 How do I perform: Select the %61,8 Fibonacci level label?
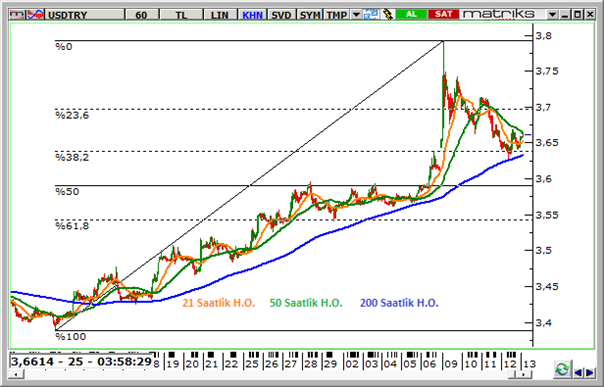tap(72, 226)
